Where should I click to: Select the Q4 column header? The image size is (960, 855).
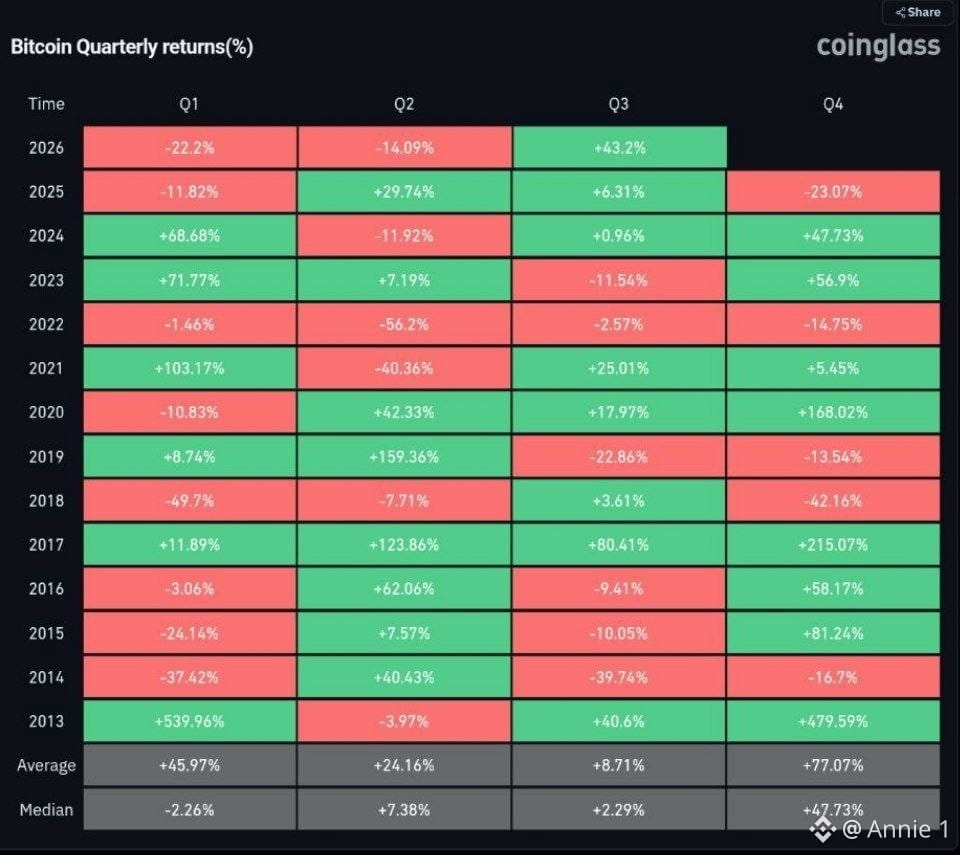[833, 104]
